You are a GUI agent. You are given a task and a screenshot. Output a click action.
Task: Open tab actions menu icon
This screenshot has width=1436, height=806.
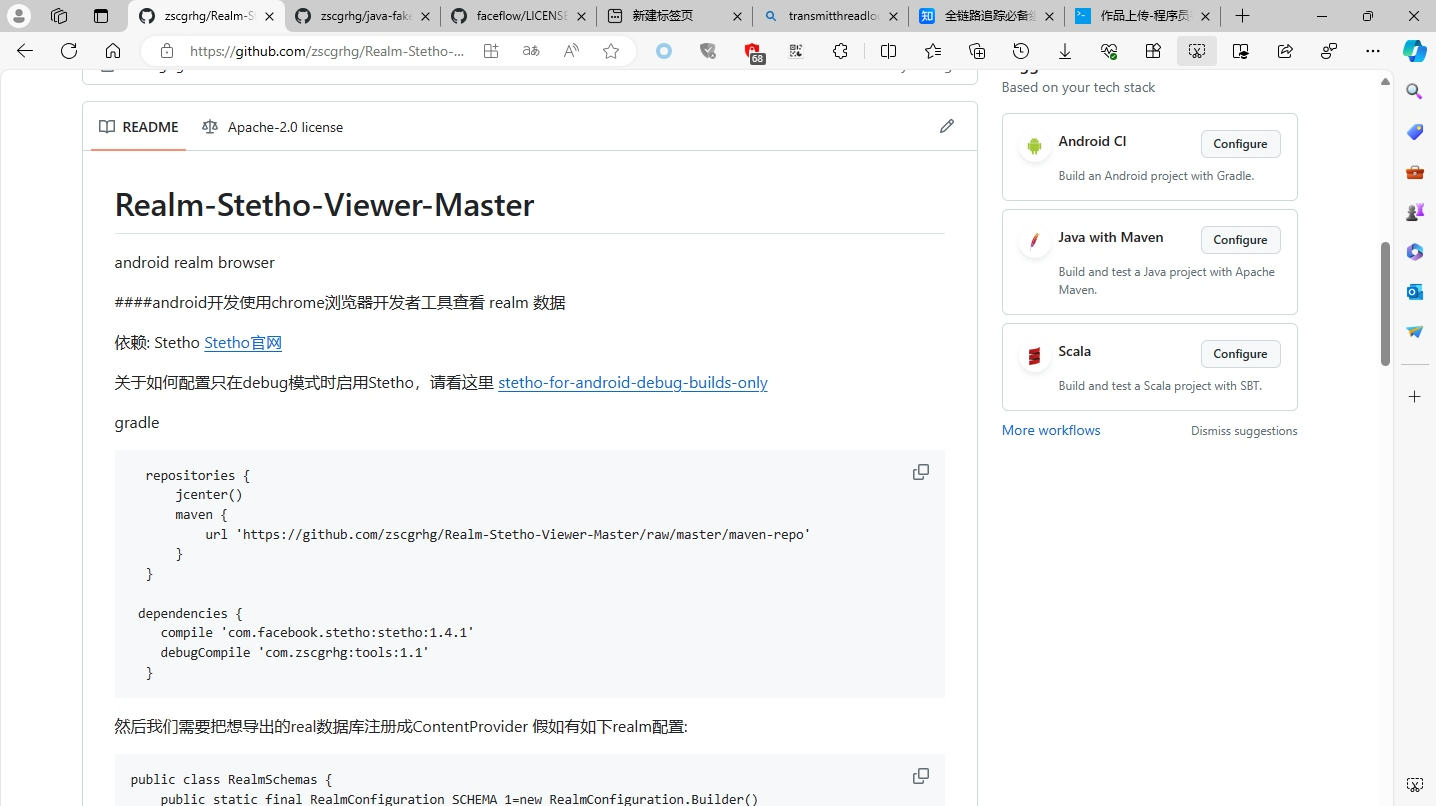click(x=101, y=16)
